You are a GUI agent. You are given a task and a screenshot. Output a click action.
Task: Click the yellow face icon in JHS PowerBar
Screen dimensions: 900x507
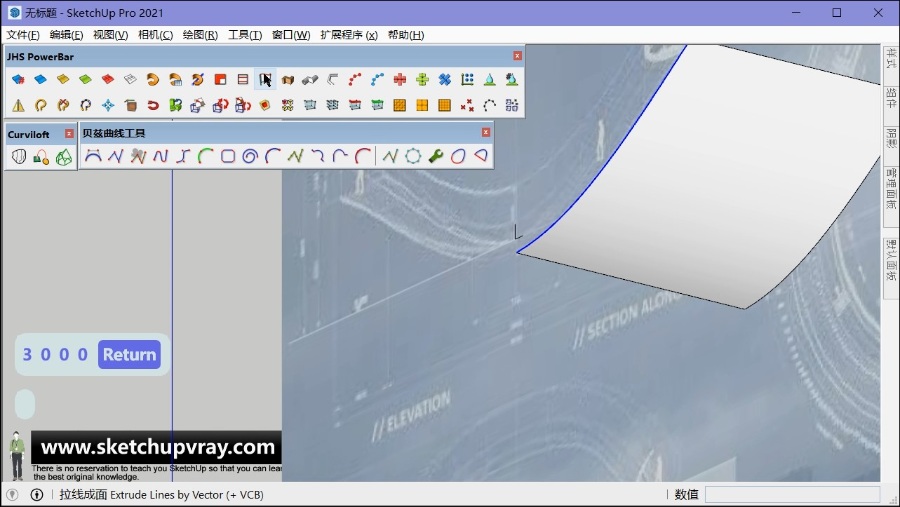coord(63,79)
